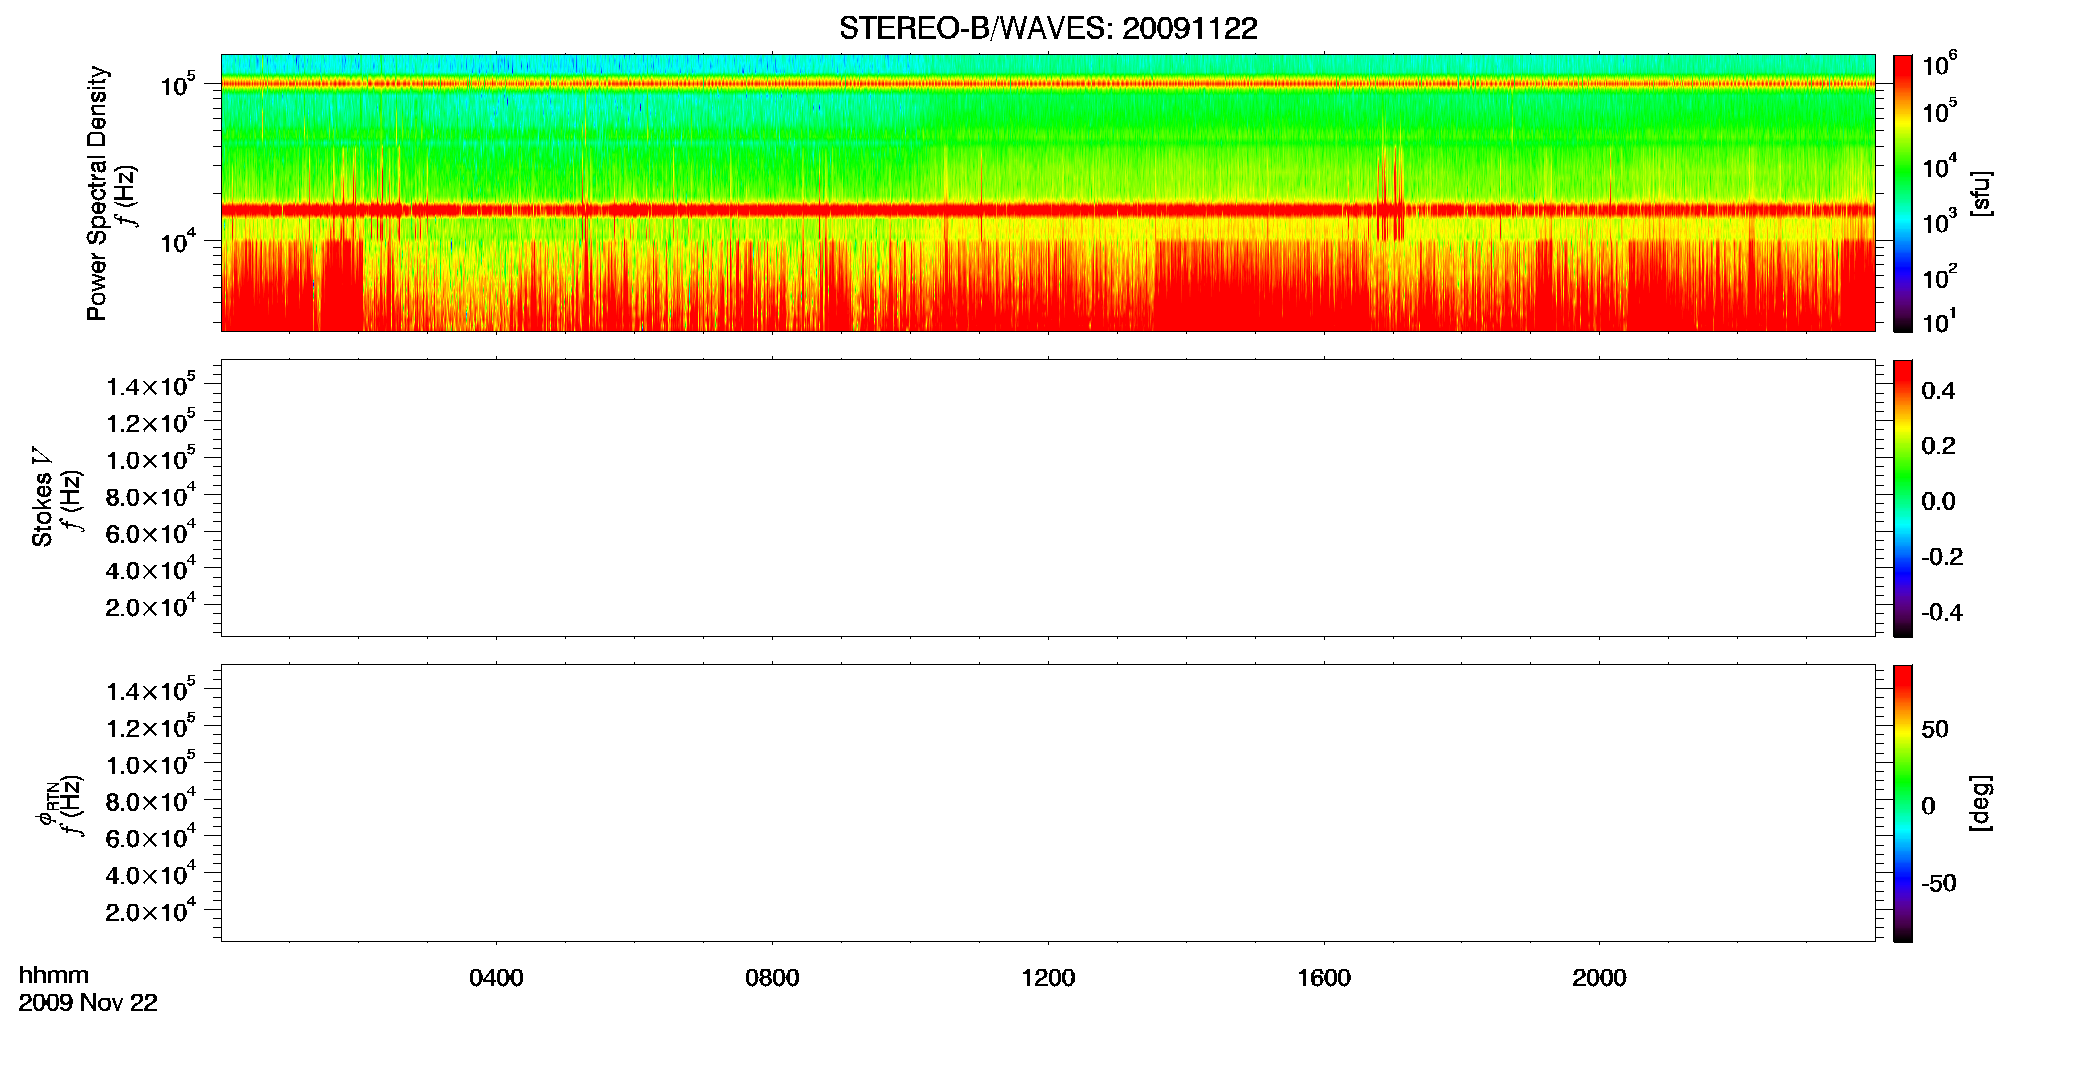Click the Stokes V axis label

[42, 498]
